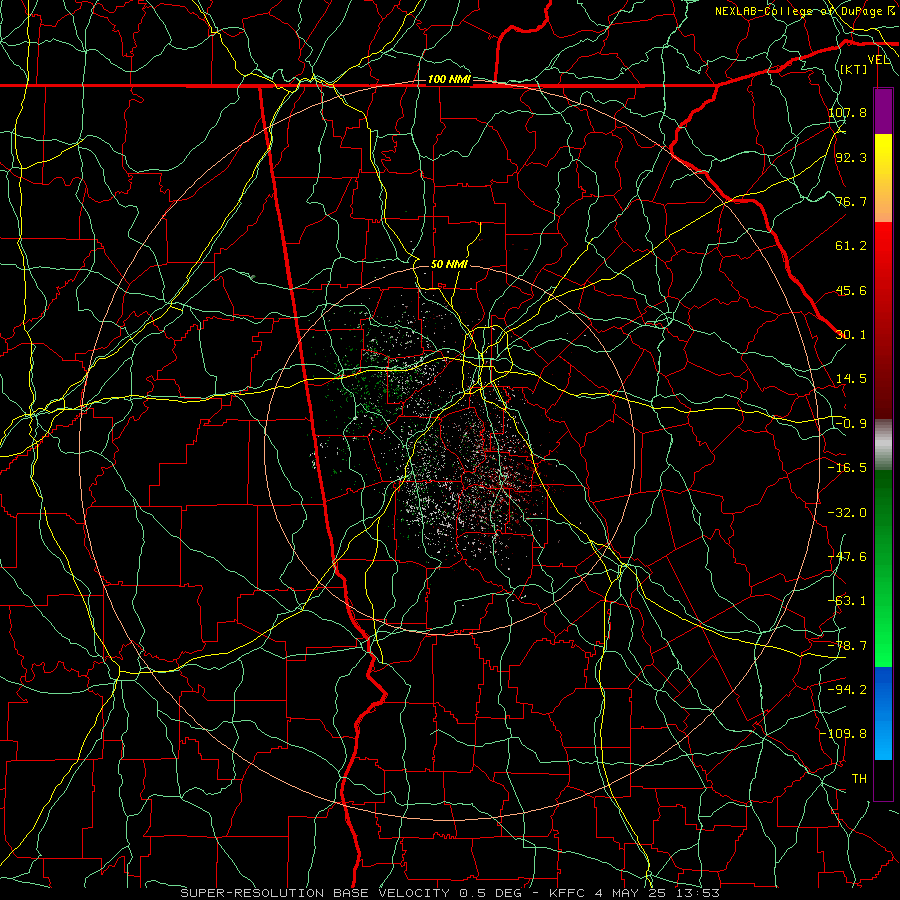
Task: Click the purple segment of the velocity color bar
Action: (883, 112)
